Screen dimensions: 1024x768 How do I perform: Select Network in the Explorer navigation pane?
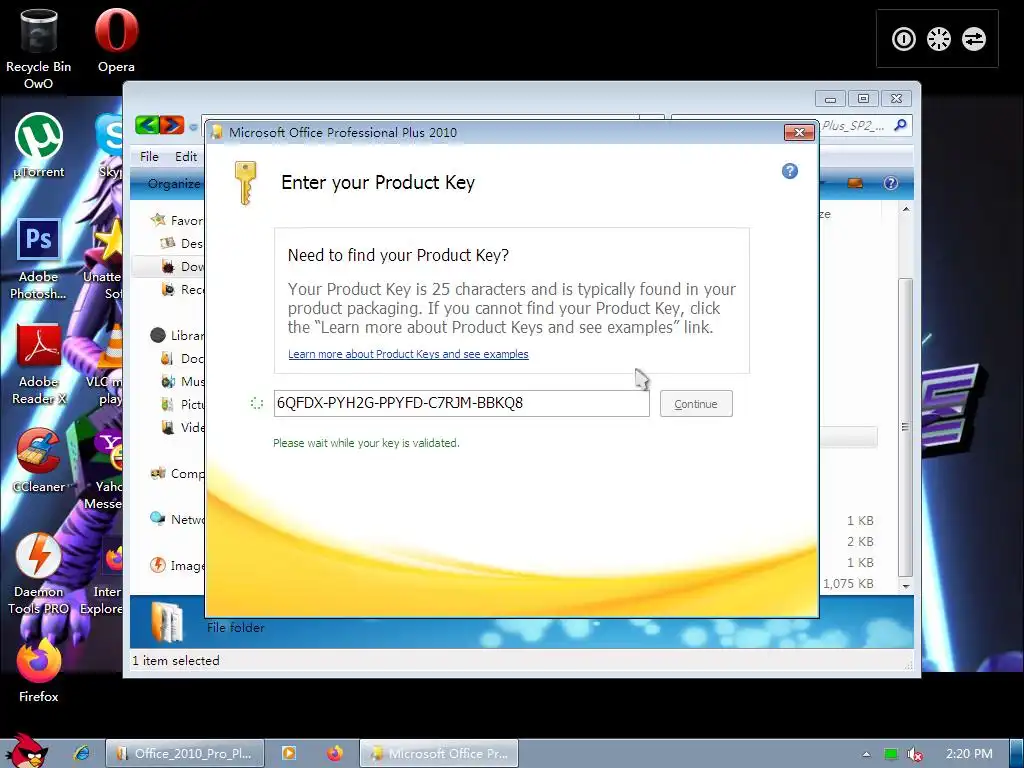[x=178, y=519]
